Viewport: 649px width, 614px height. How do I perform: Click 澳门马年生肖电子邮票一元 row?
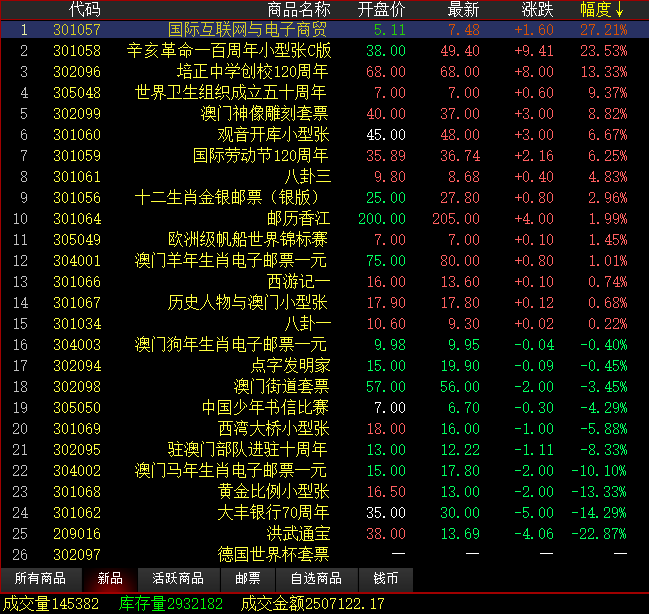coord(324,471)
